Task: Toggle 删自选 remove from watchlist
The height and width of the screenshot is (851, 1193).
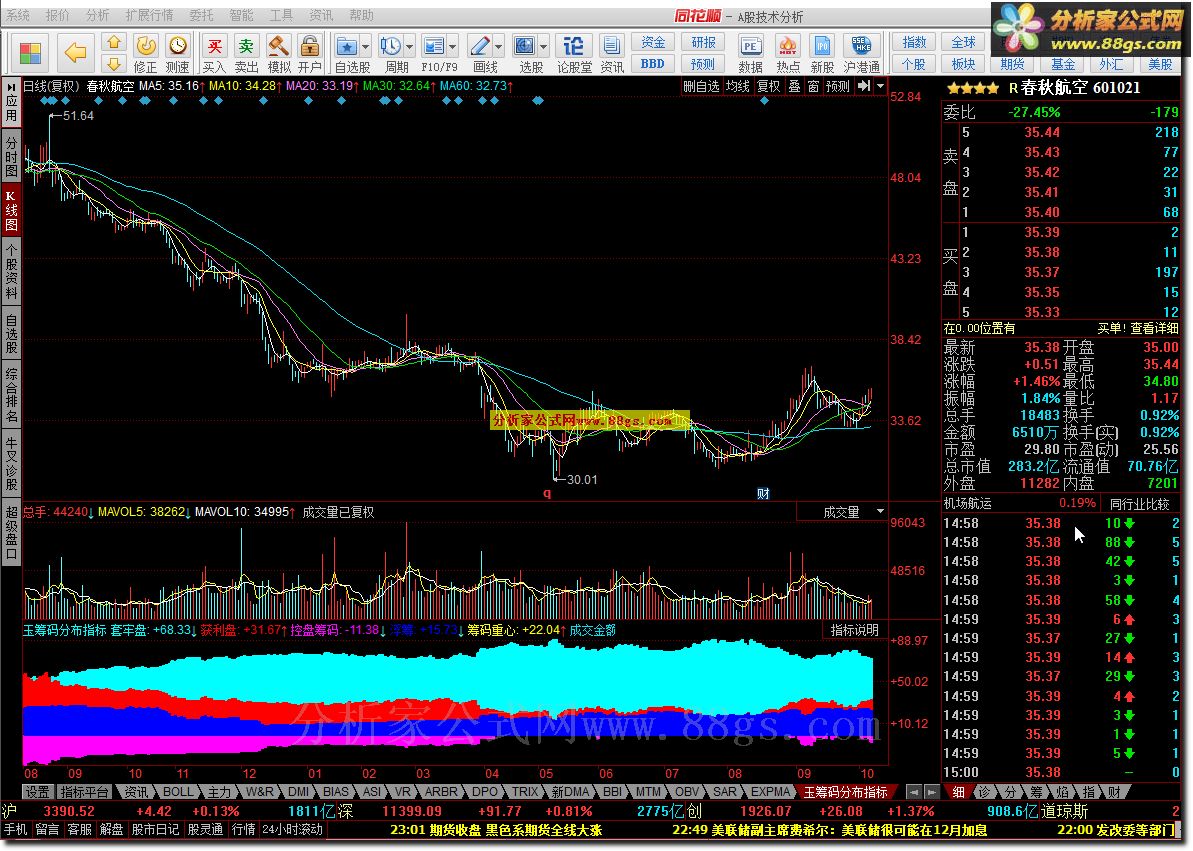Action: [x=701, y=86]
